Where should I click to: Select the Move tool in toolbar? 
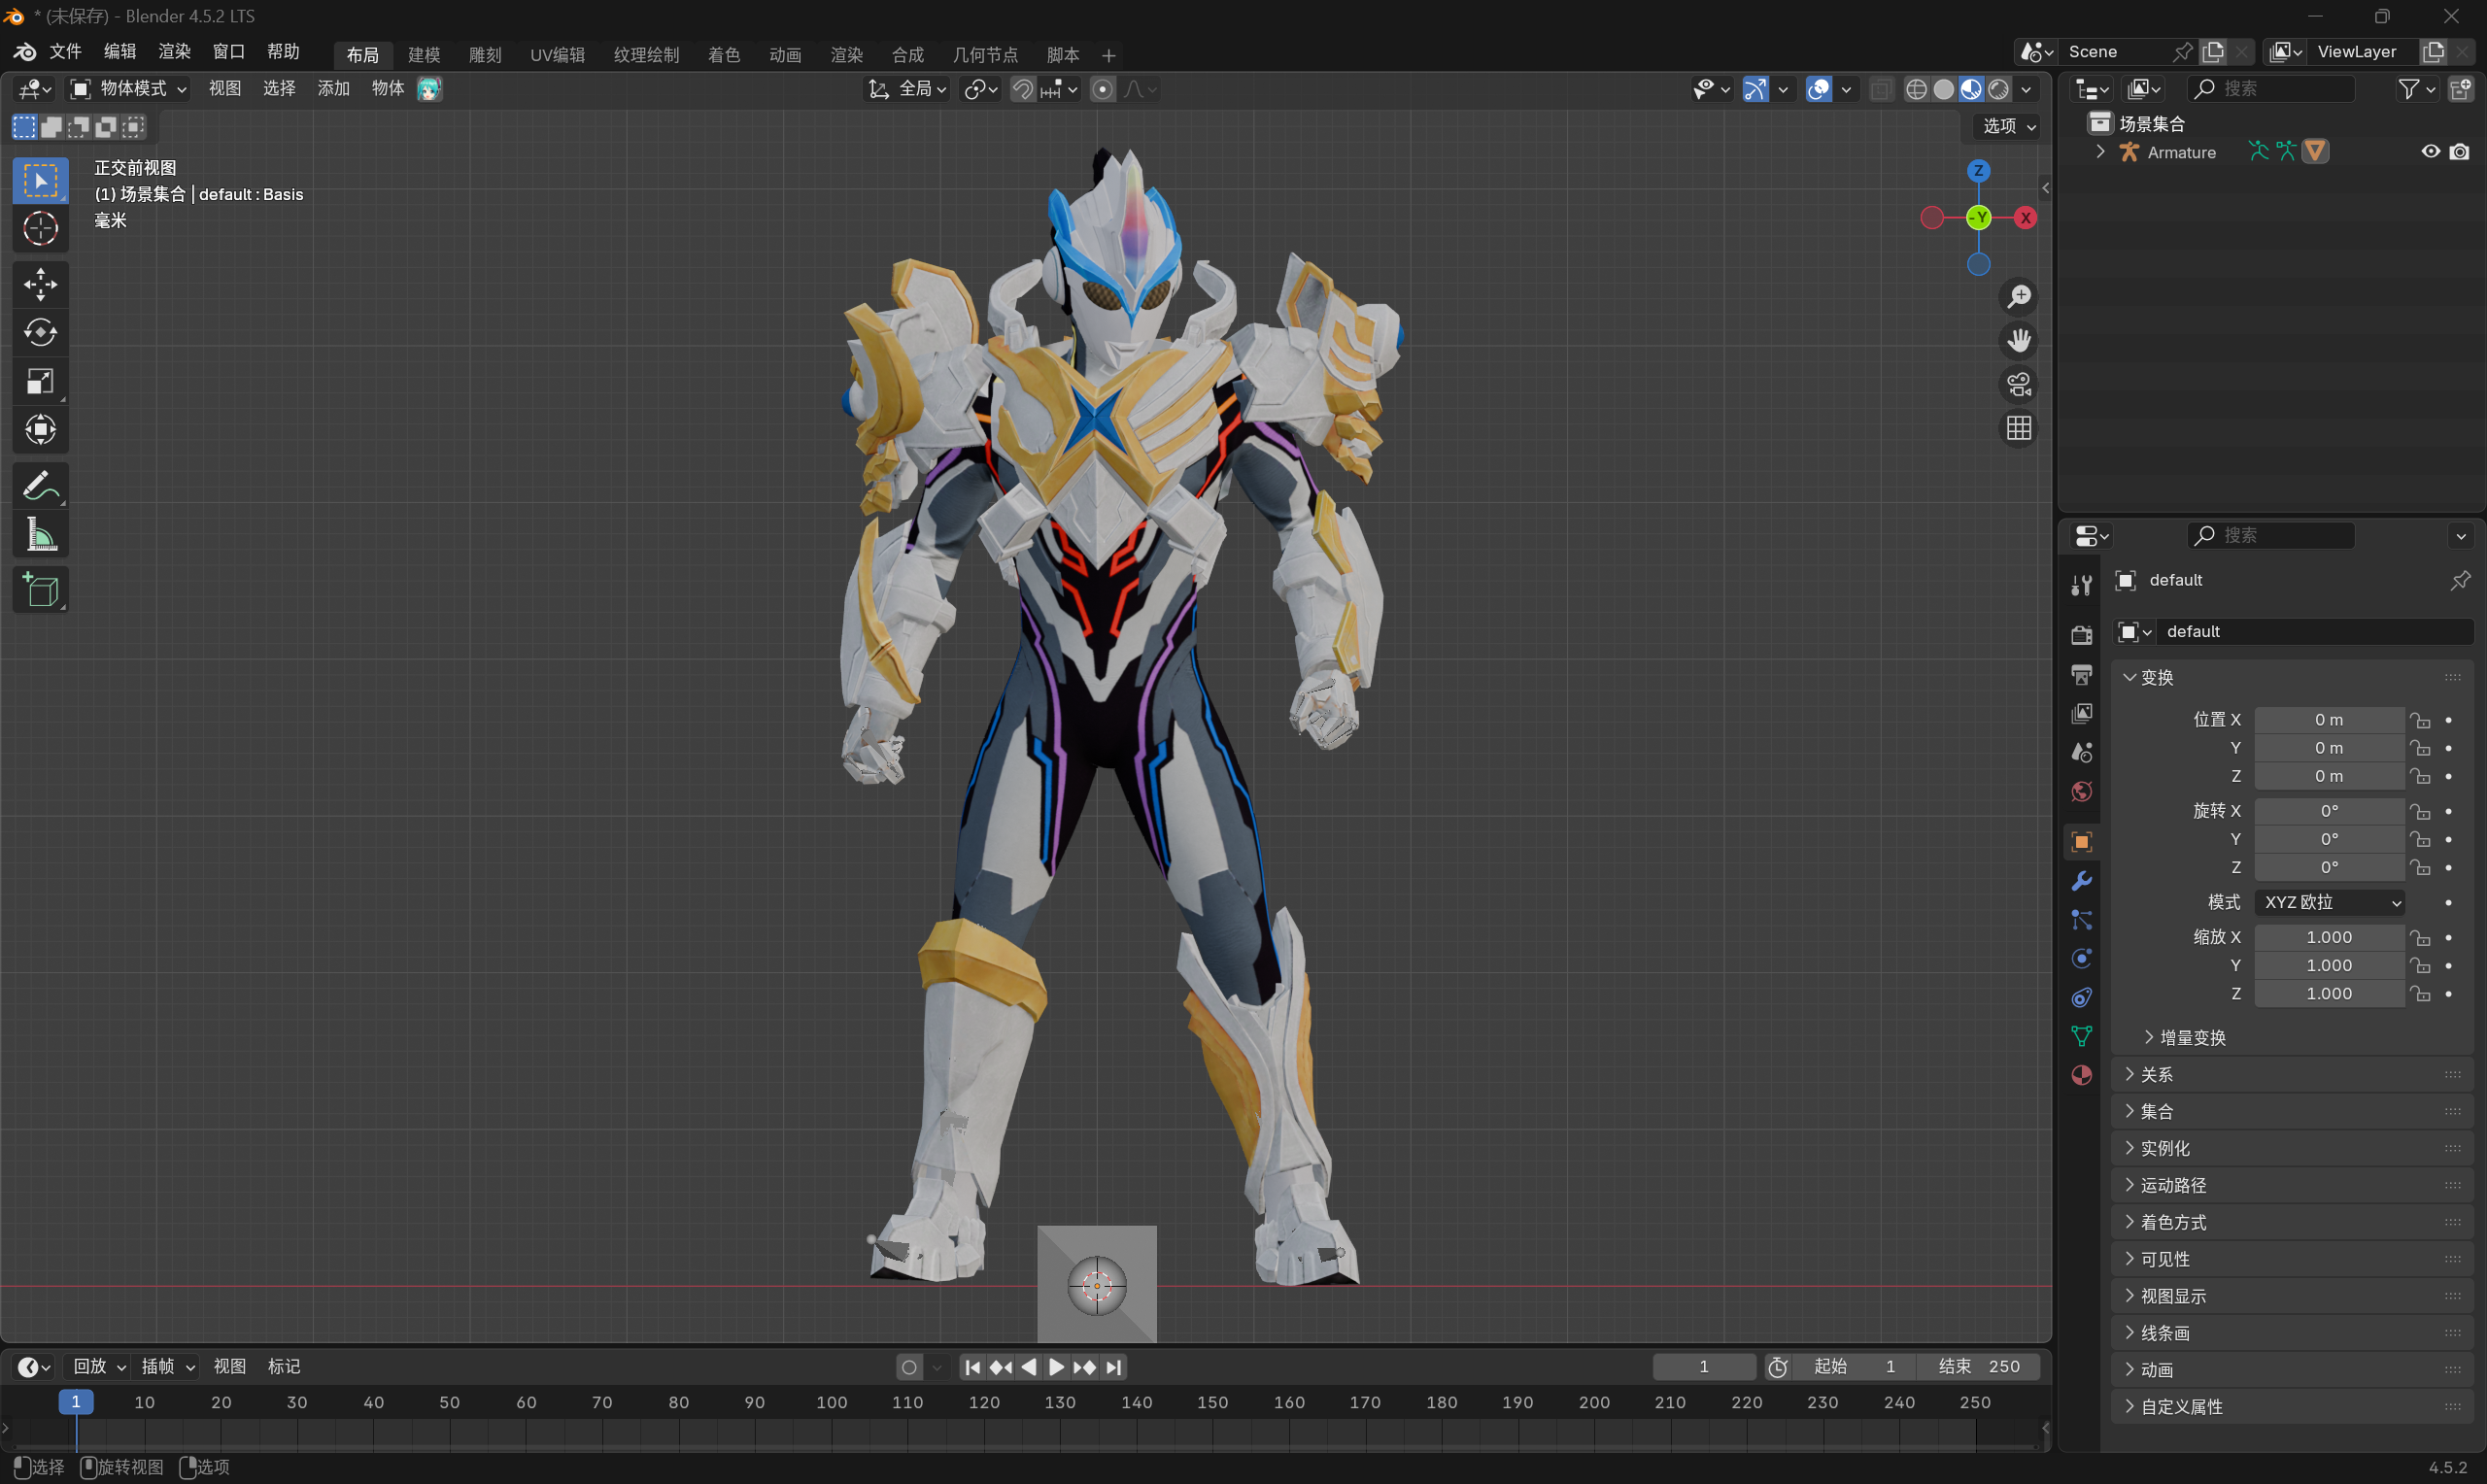click(x=40, y=284)
